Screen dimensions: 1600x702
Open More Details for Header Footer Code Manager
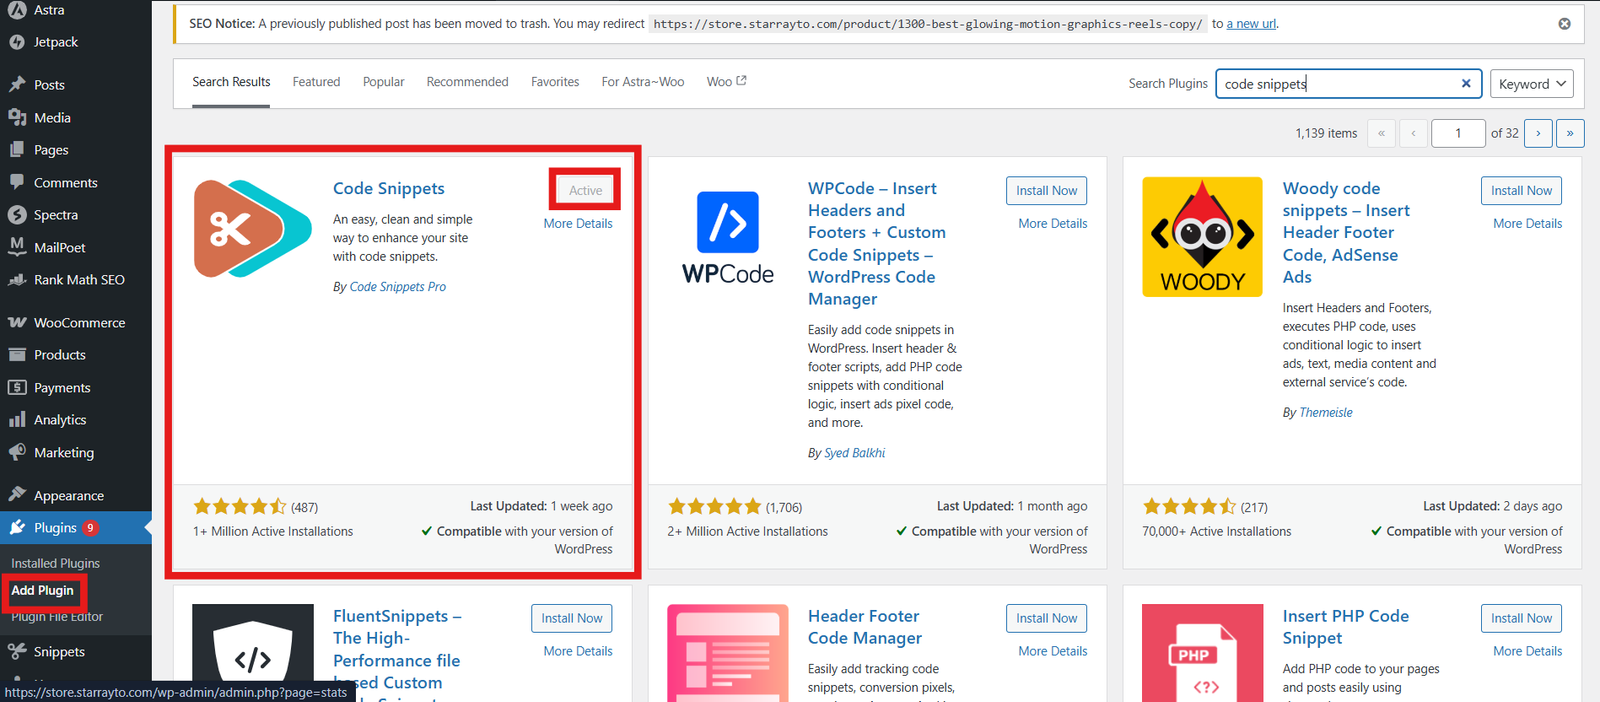[1053, 651]
